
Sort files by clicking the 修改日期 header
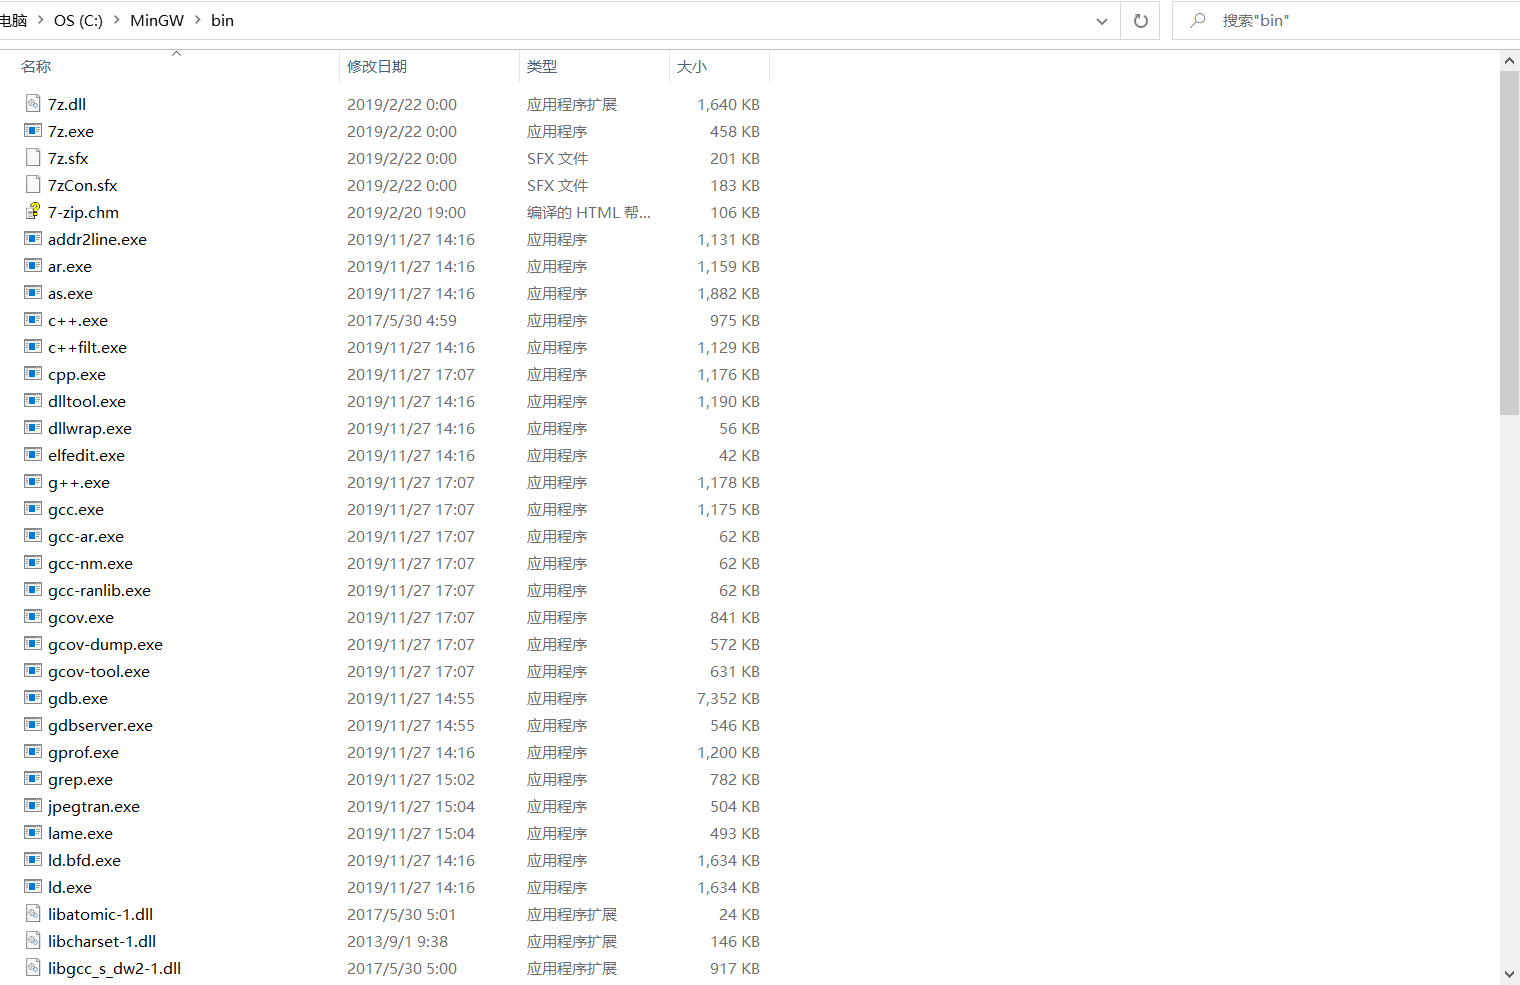coord(377,66)
